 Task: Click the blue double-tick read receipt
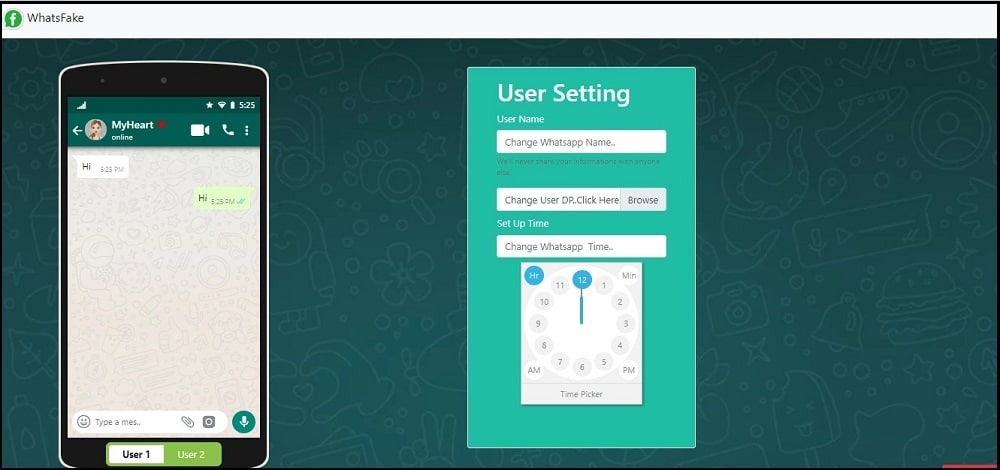pos(241,201)
